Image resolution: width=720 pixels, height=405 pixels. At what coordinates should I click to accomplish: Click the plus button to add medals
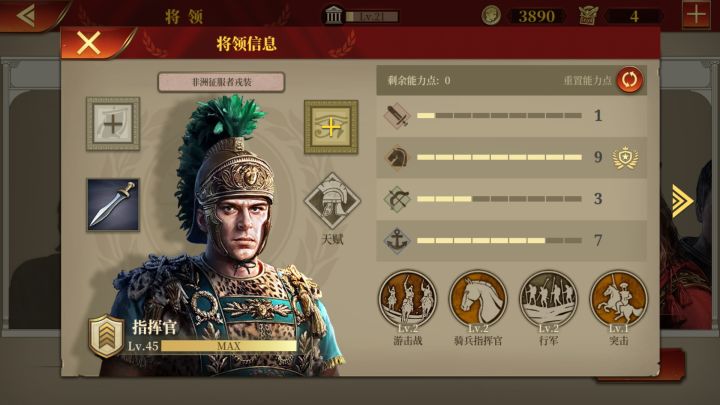point(696,15)
